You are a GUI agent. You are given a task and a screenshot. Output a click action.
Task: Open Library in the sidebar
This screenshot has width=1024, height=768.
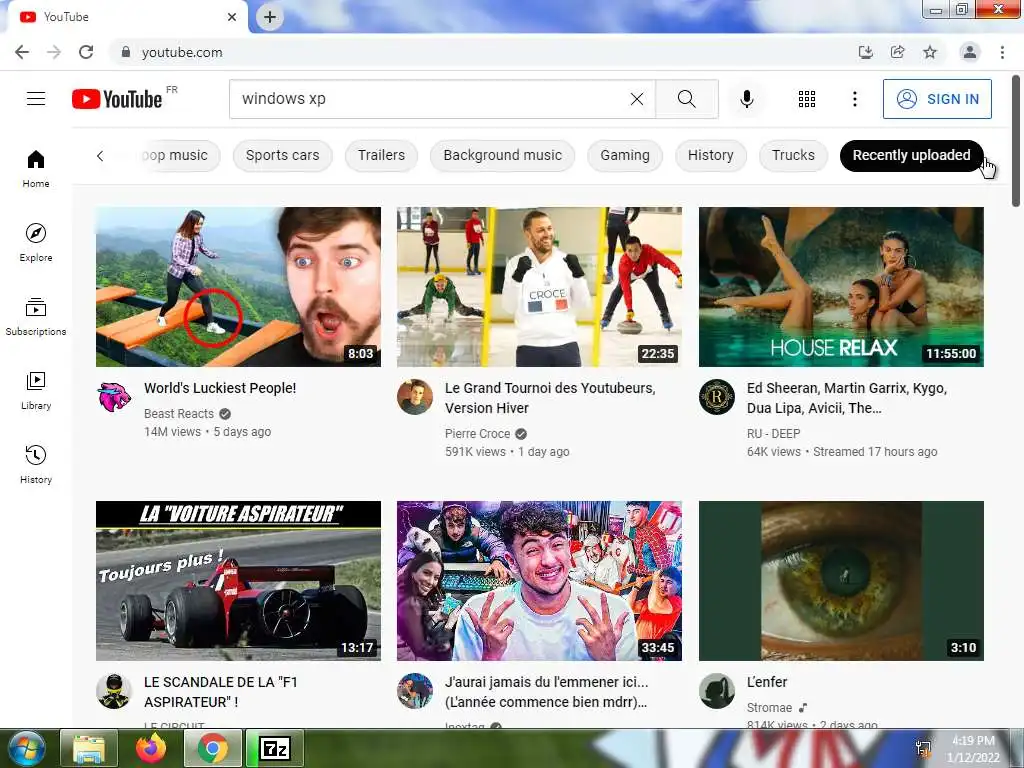click(x=36, y=391)
